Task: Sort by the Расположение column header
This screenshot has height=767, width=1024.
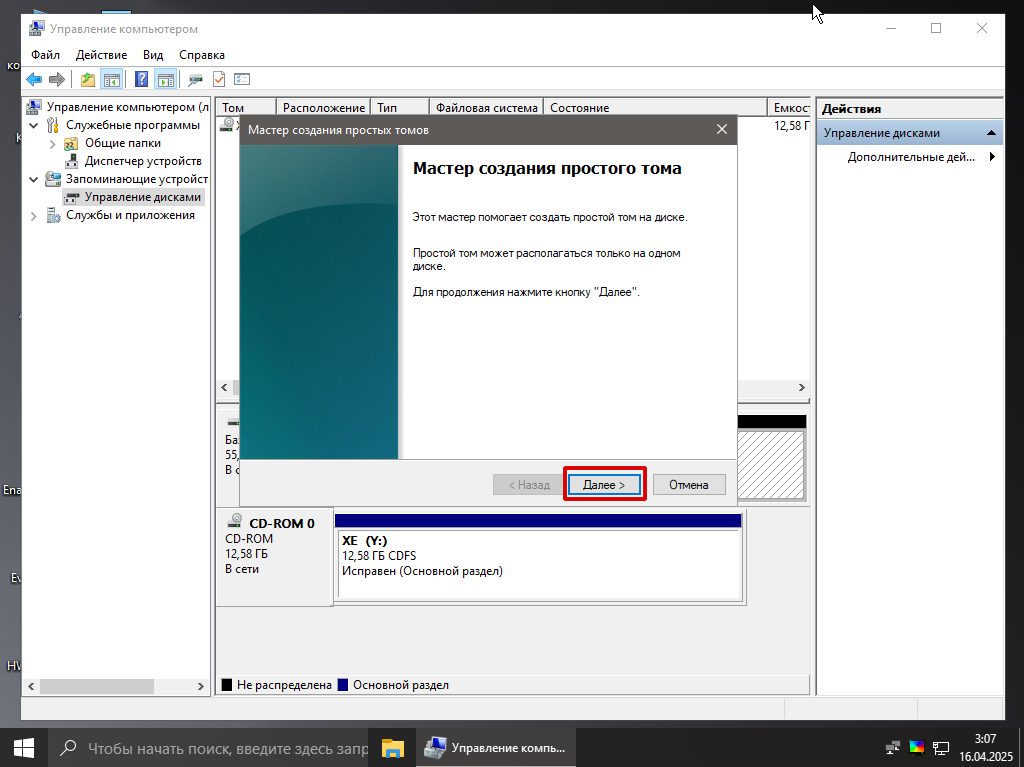Action: pos(324,108)
